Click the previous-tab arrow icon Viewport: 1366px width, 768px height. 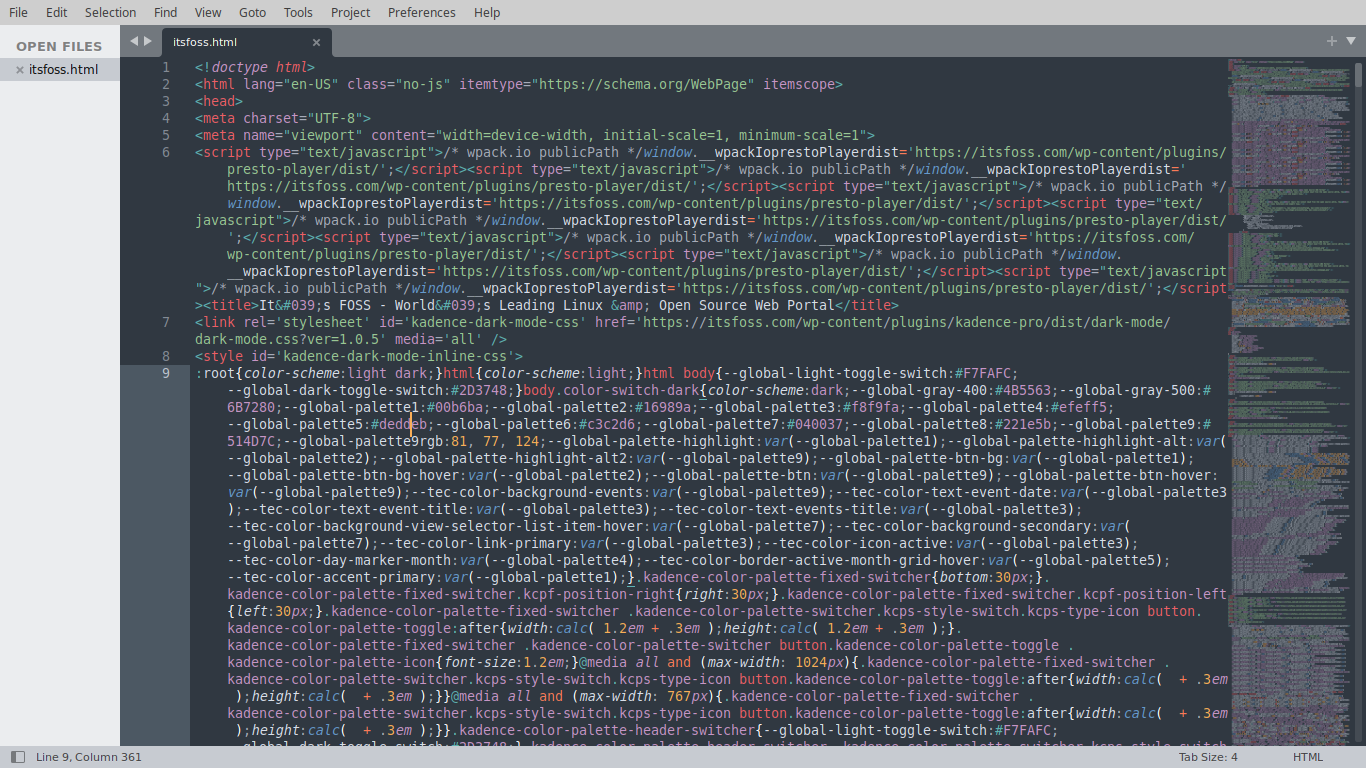click(133, 41)
